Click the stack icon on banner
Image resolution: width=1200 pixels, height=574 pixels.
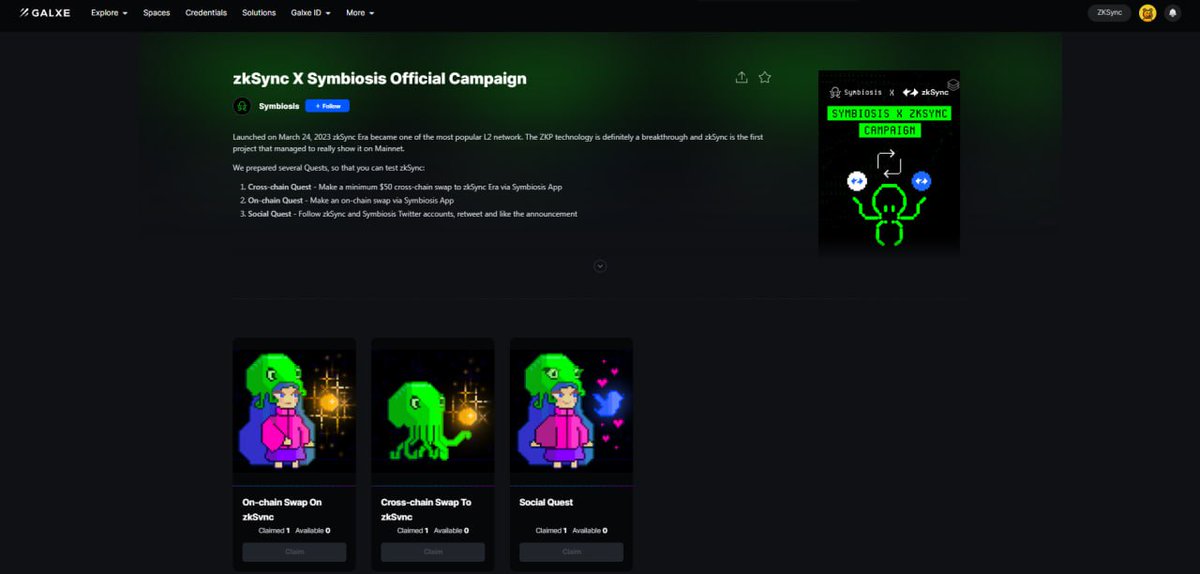tap(952, 85)
